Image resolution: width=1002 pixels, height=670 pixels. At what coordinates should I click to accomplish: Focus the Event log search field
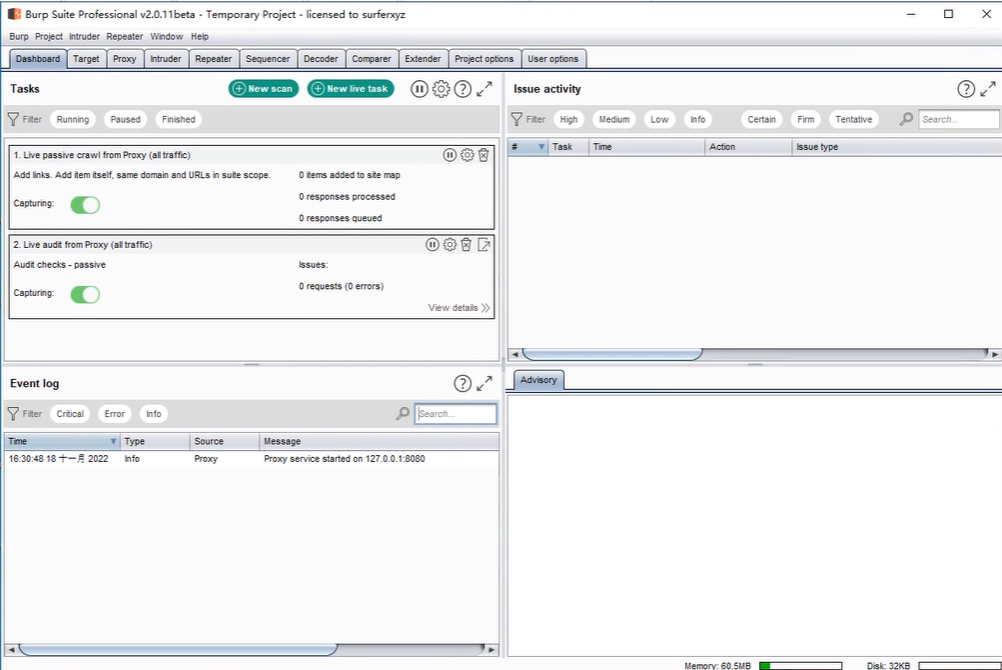pyautogui.click(x=456, y=414)
